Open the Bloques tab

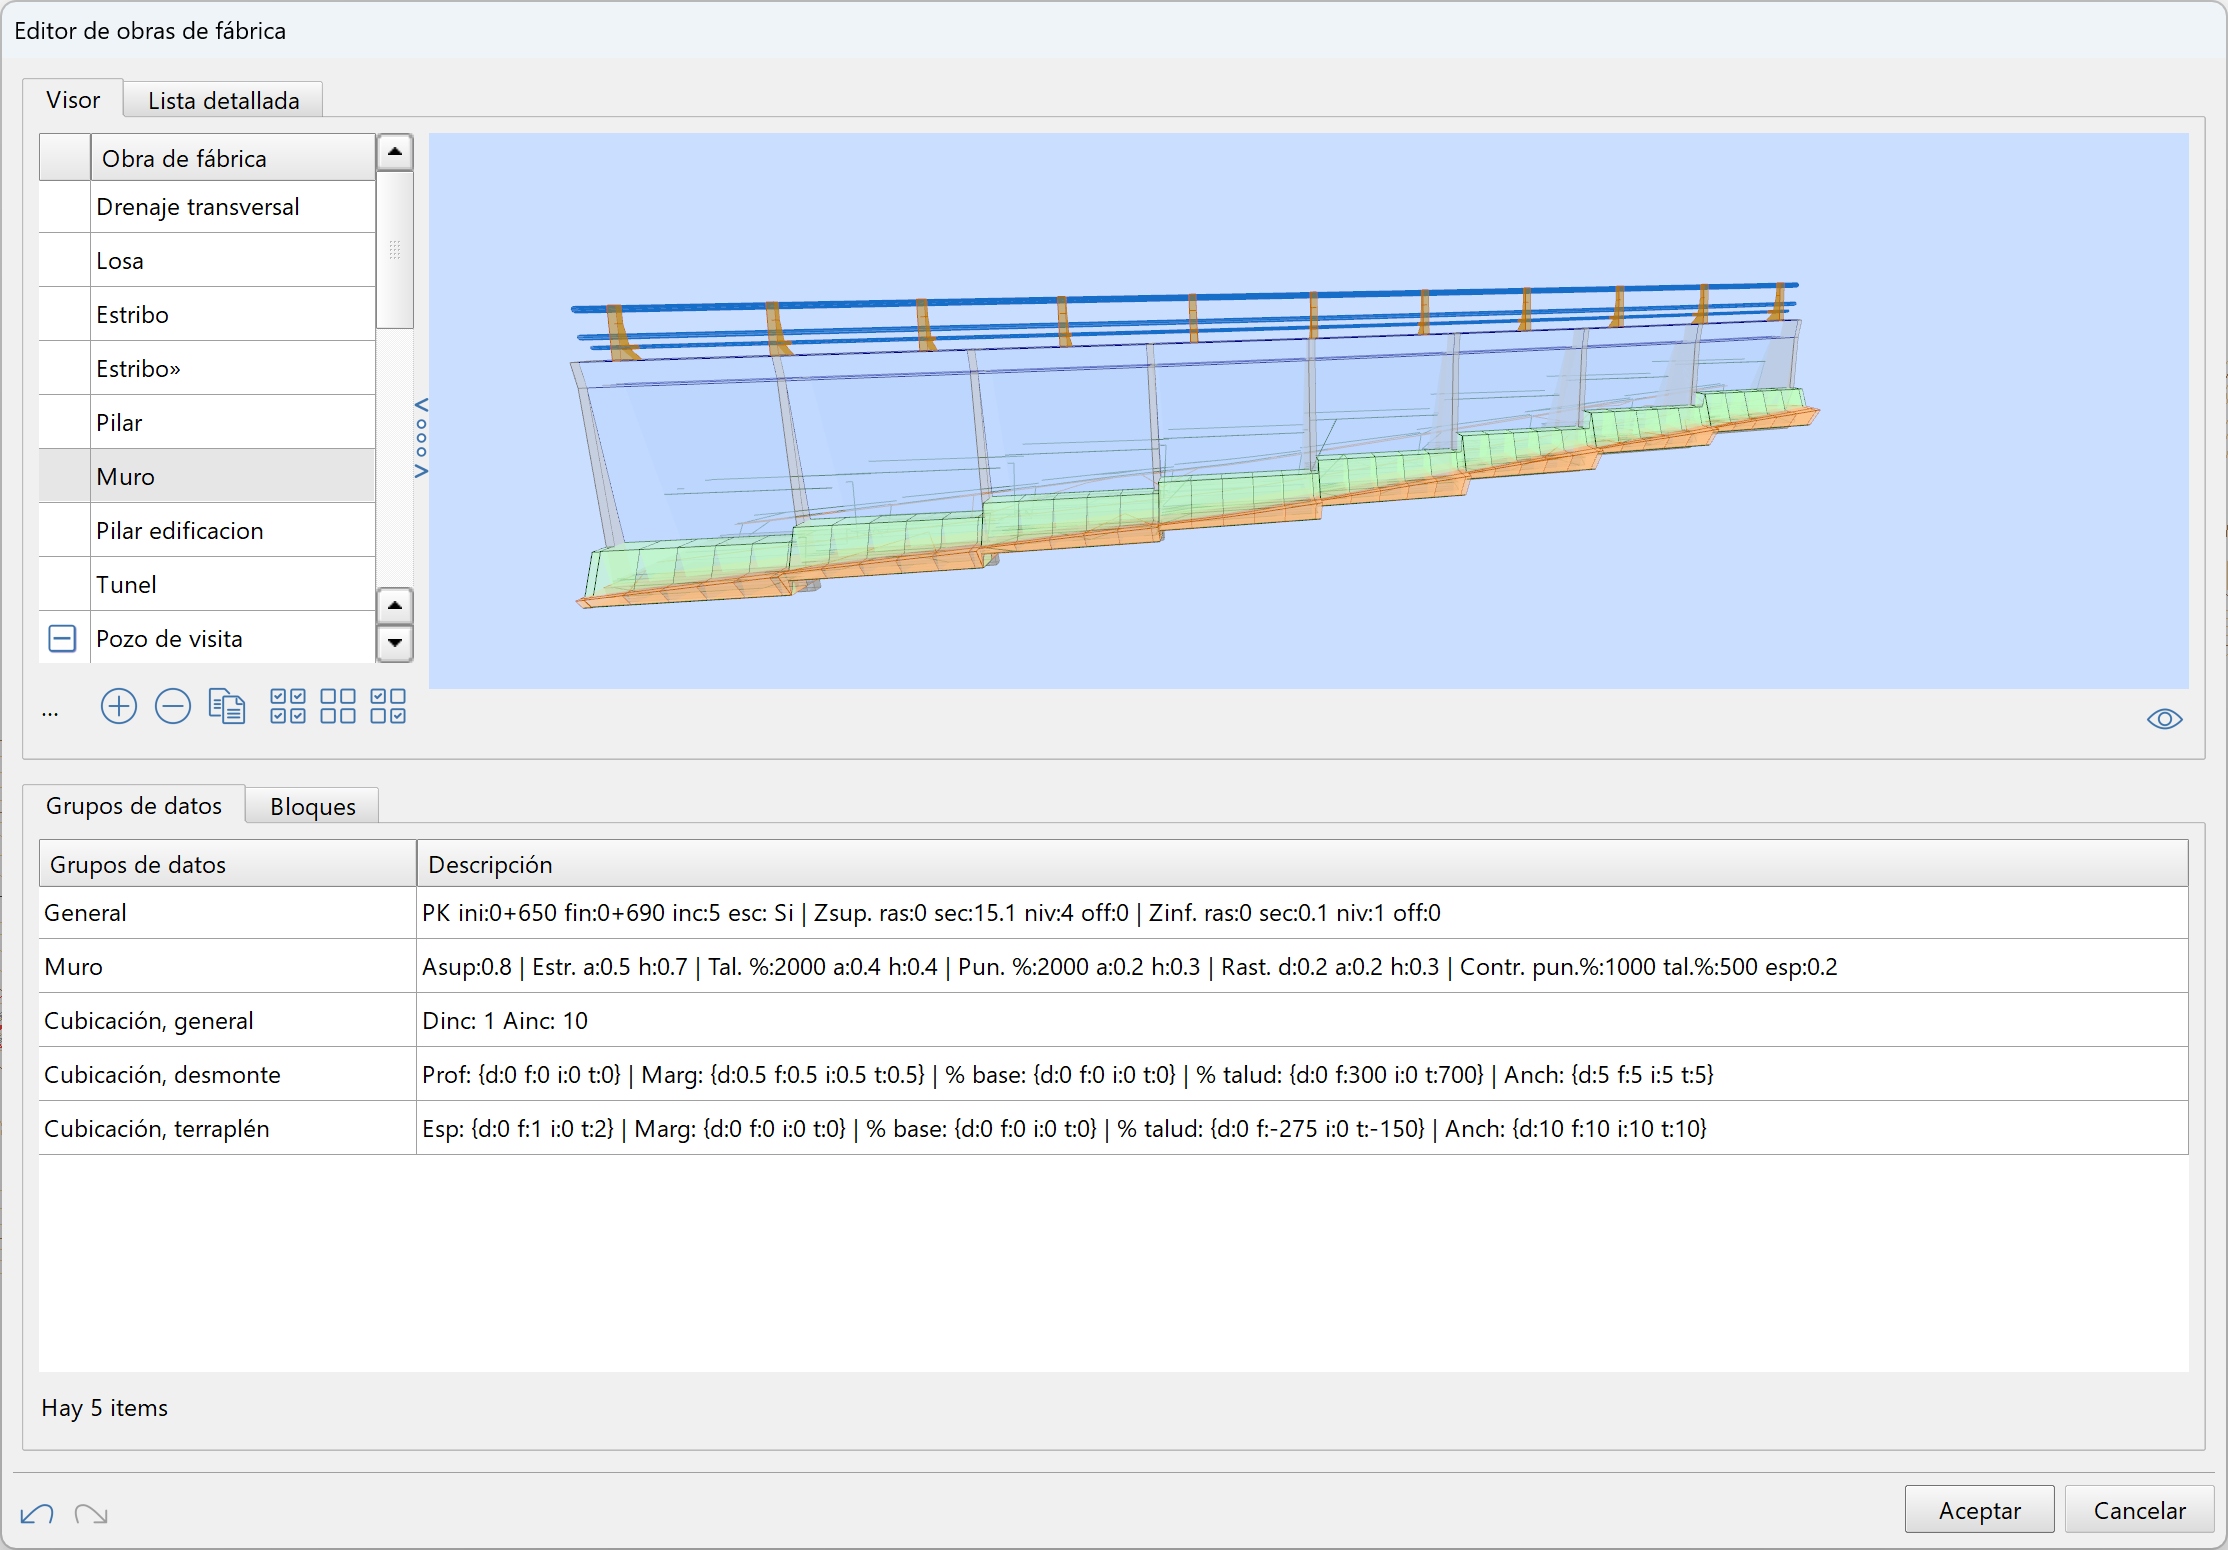pos(312,807)
